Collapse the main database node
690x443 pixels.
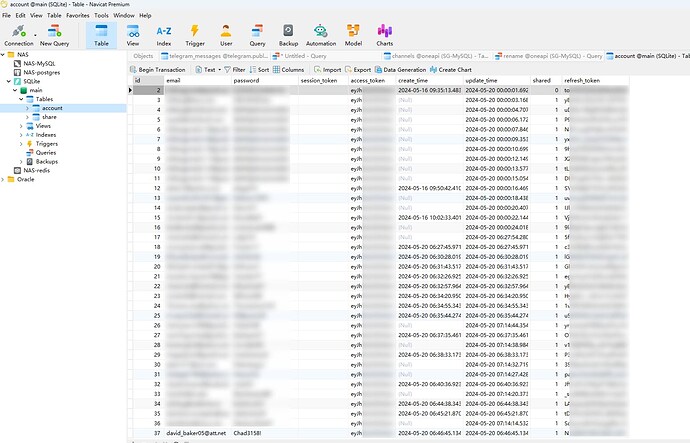[x=15, y=90]
